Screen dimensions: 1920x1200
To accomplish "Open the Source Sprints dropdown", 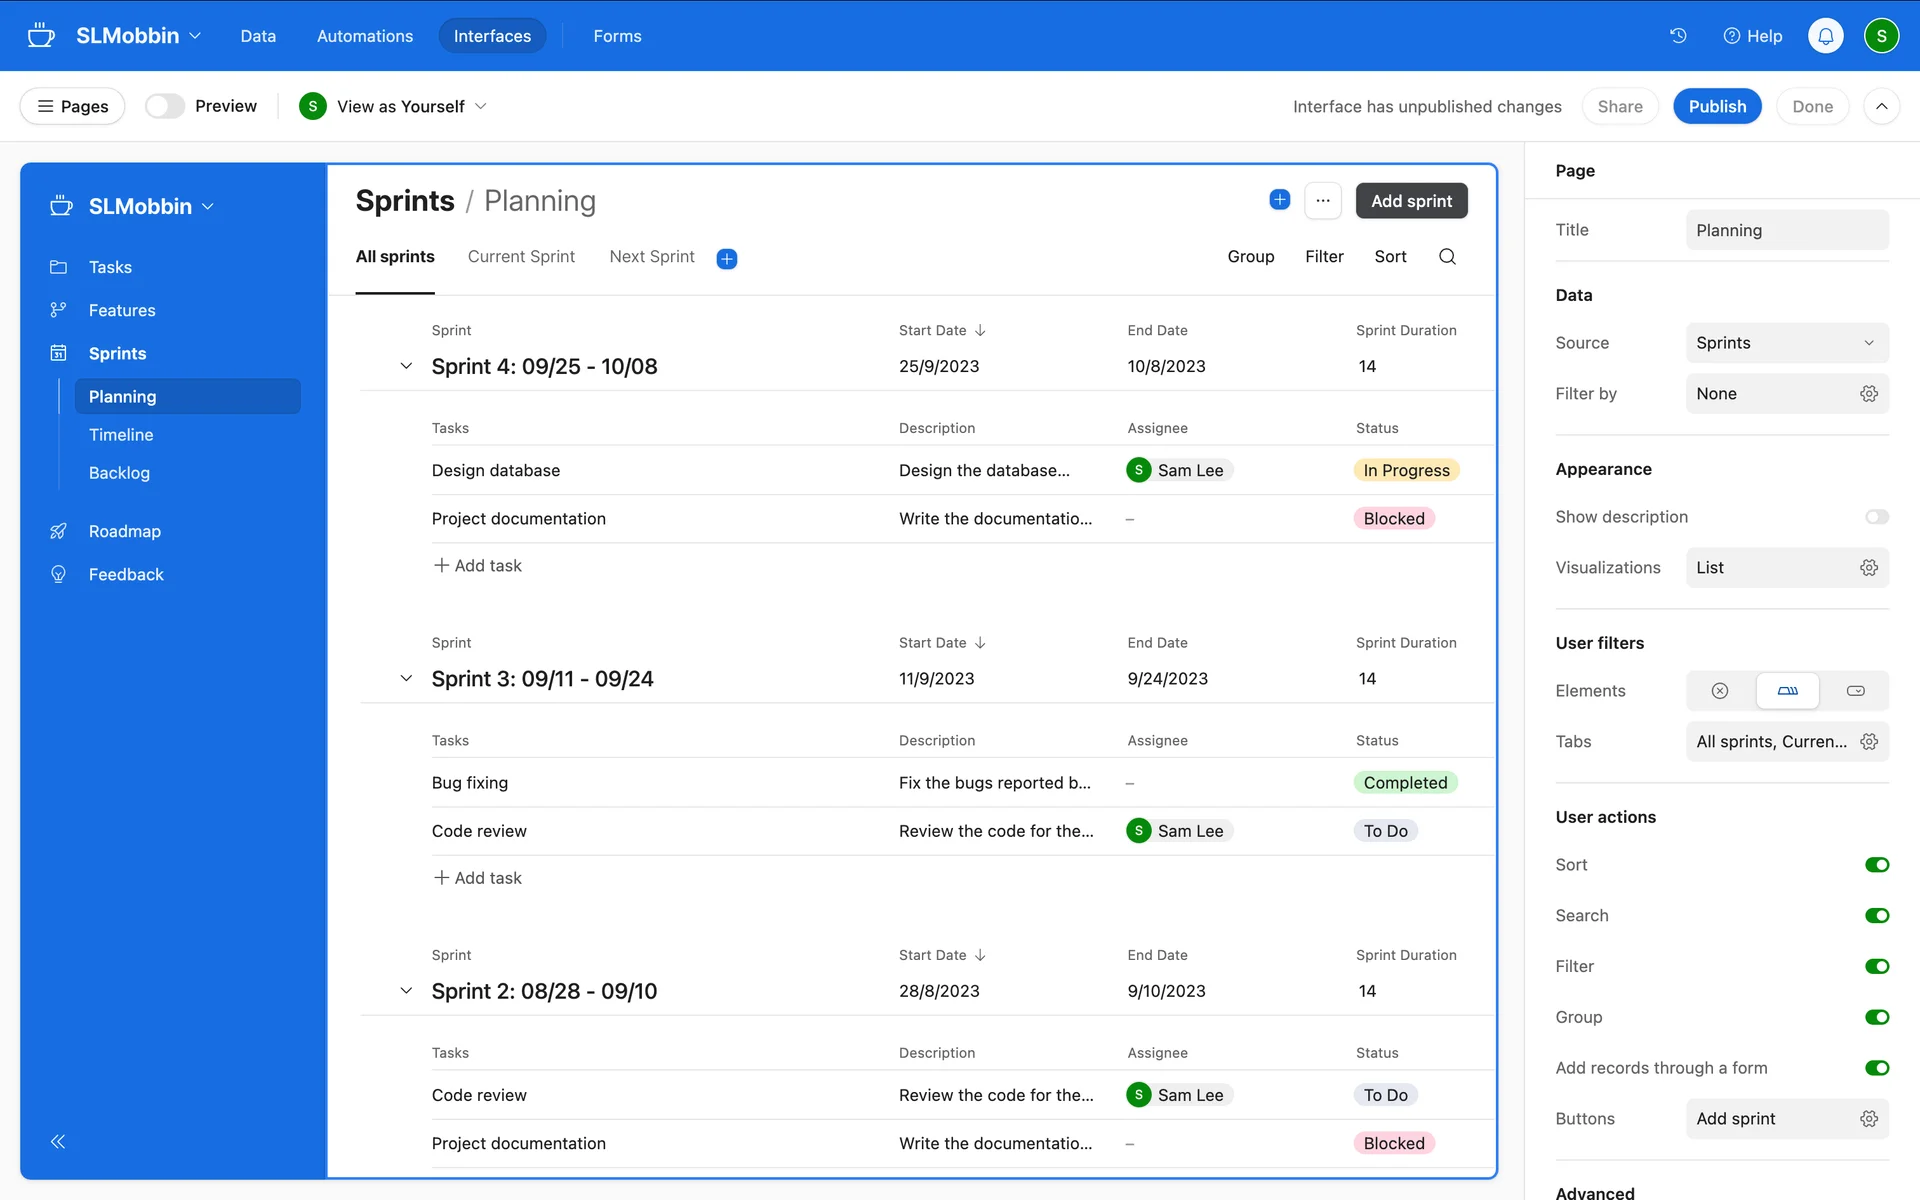I will click(x=1786, y=343).
